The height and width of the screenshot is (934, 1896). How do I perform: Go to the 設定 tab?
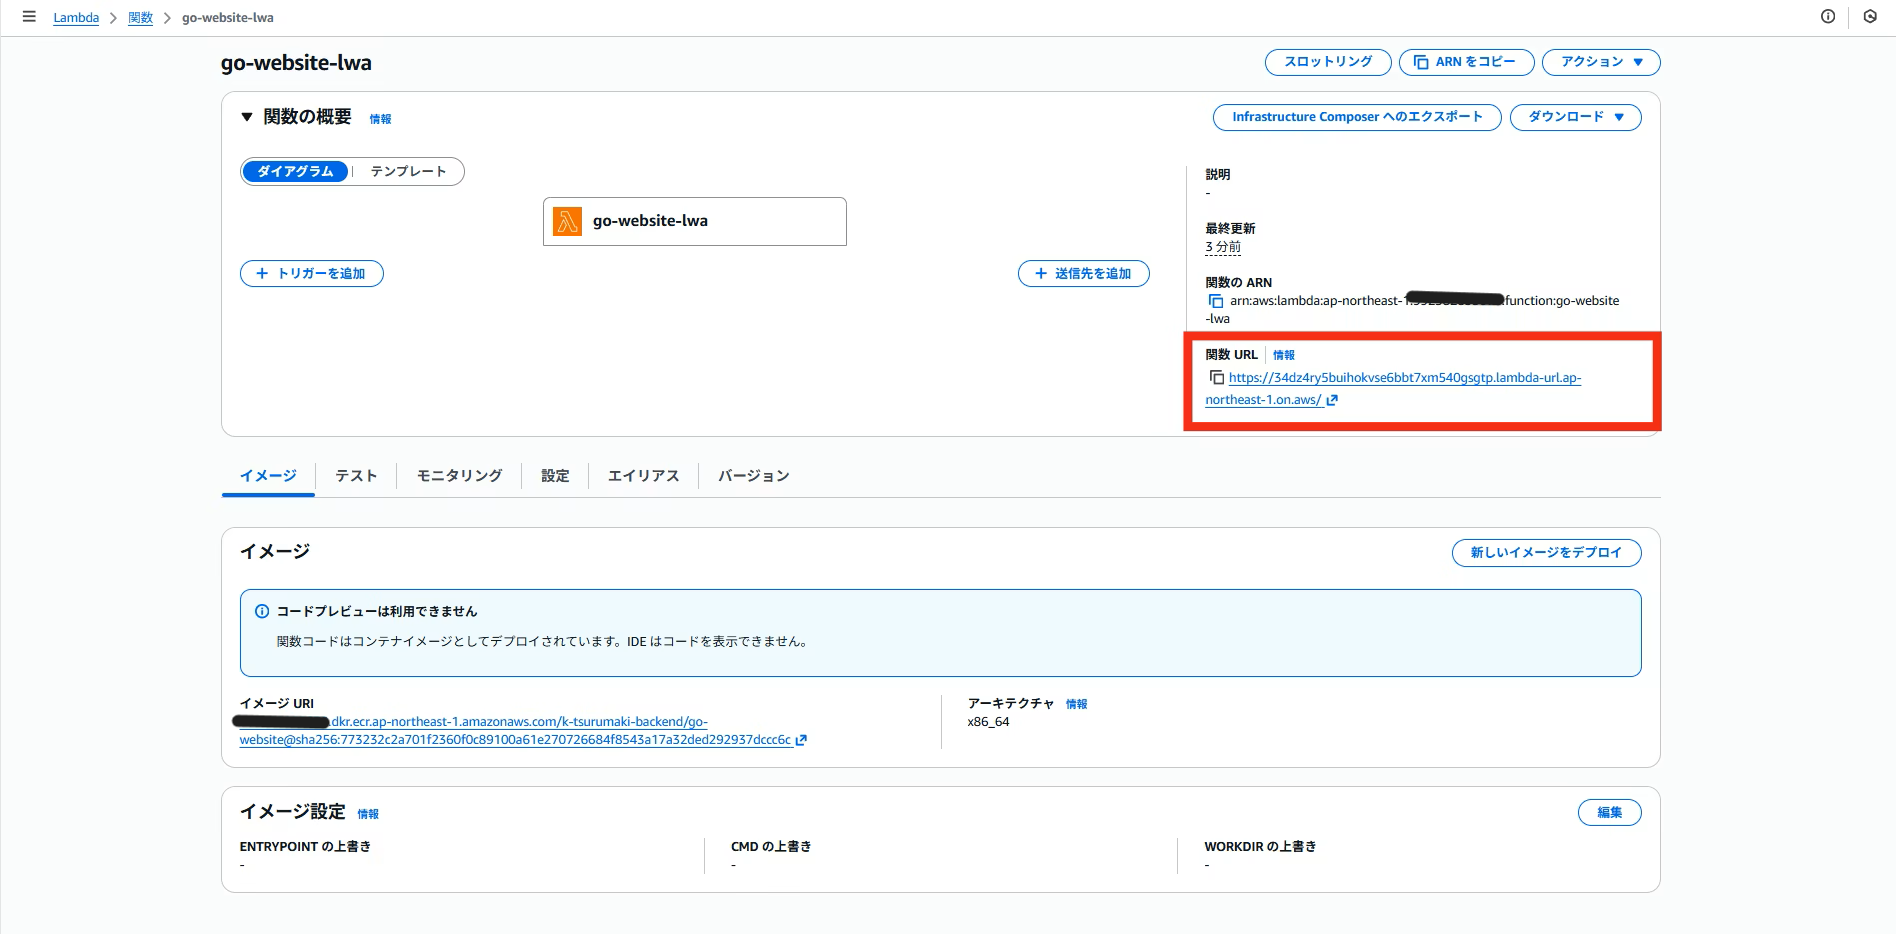coord(555,476)
